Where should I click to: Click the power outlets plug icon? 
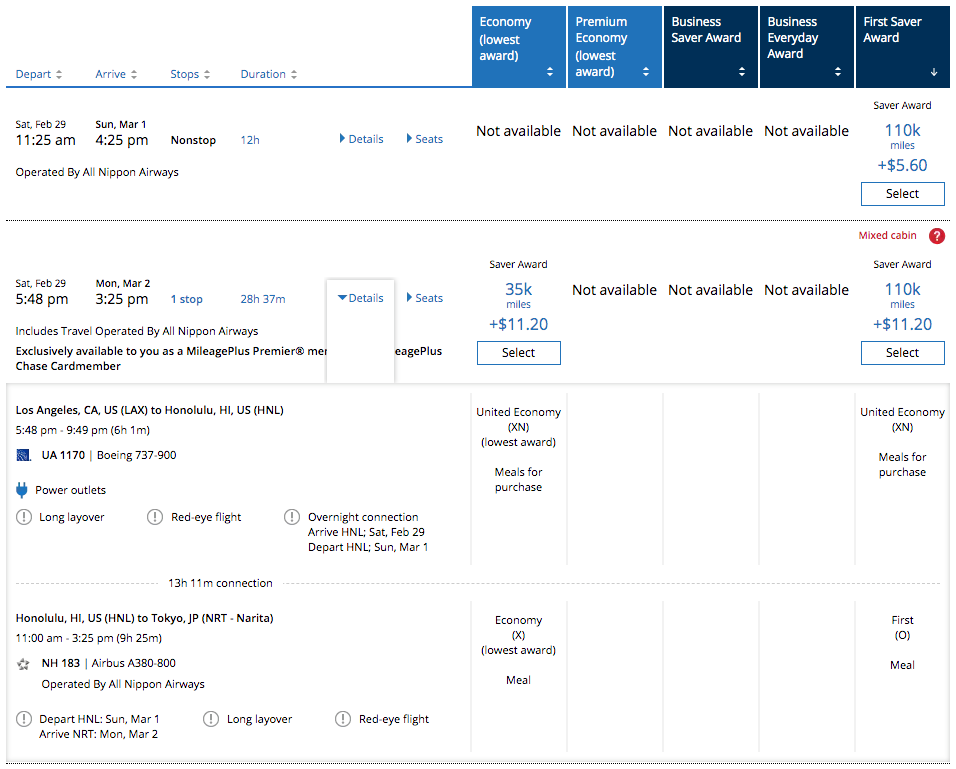pyautogui.click(x=22, y=490)
